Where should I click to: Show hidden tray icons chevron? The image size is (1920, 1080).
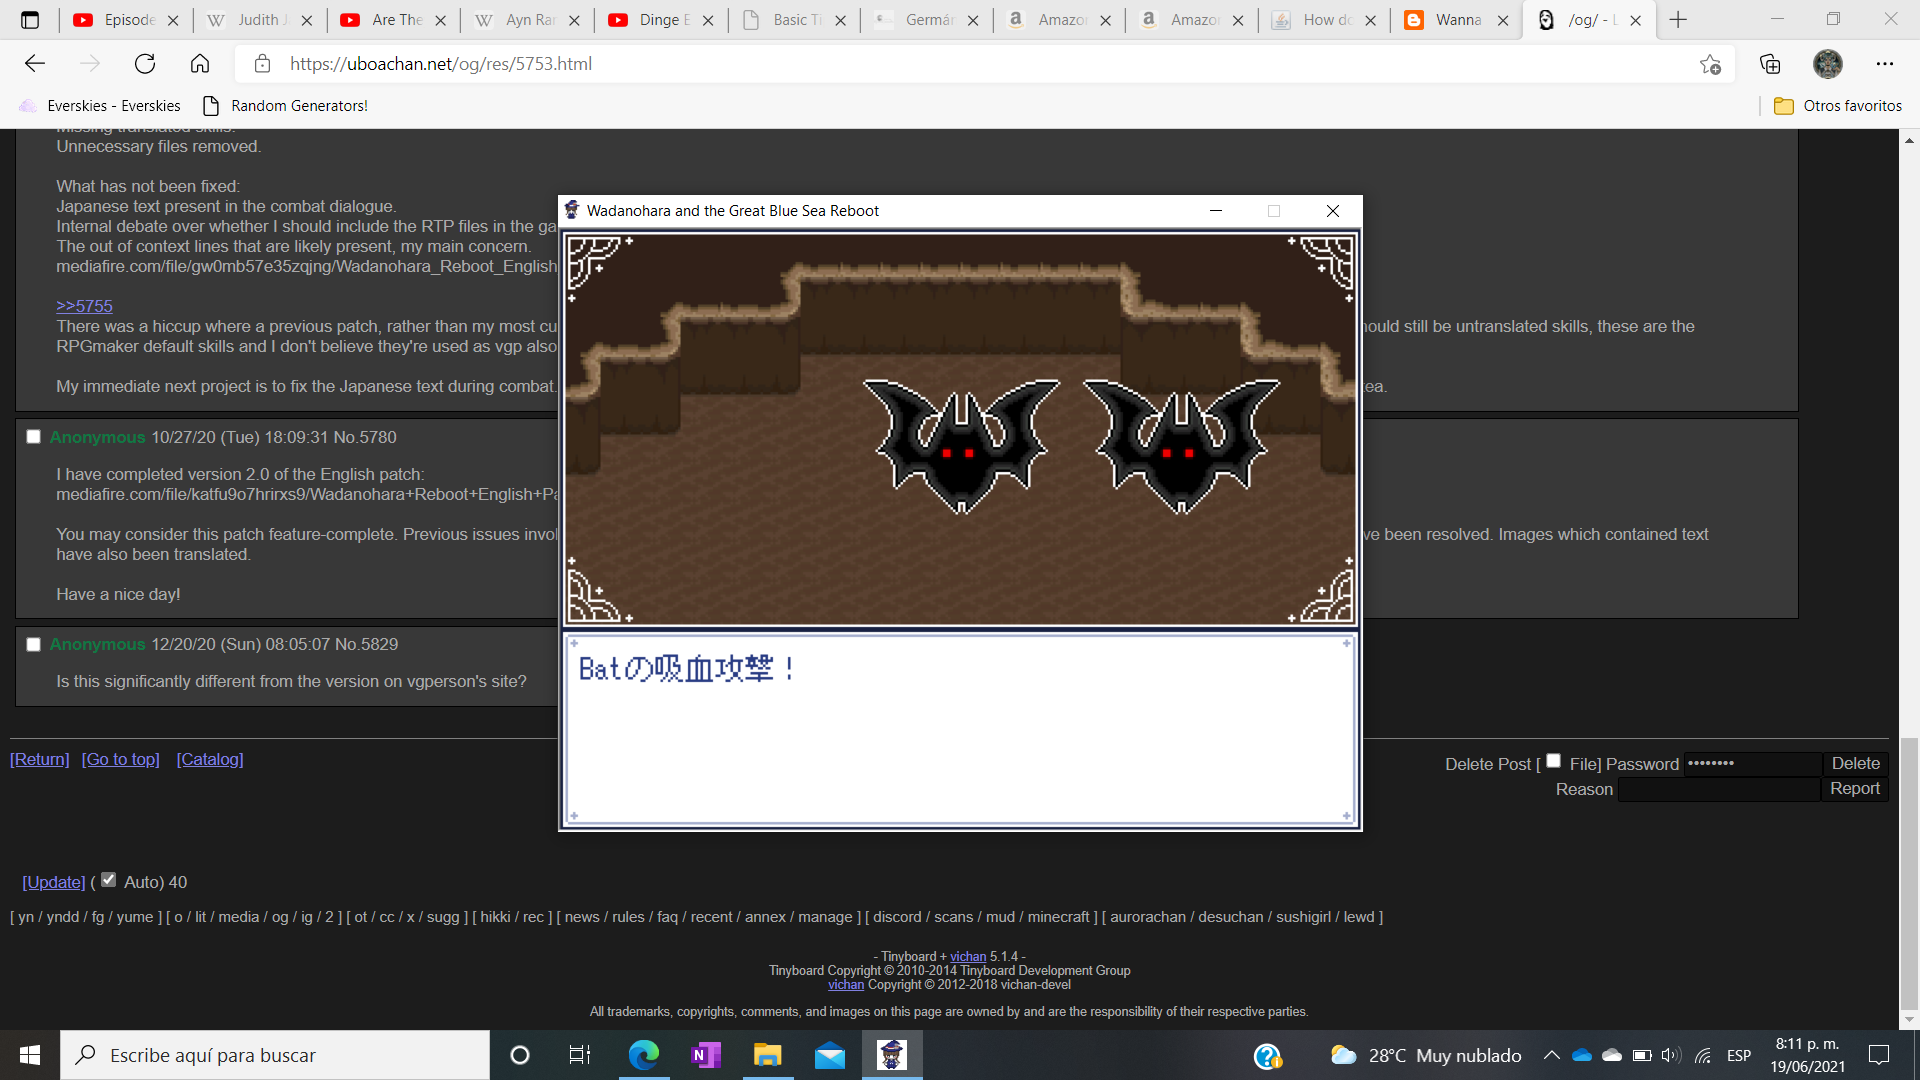(1551, 1055)
